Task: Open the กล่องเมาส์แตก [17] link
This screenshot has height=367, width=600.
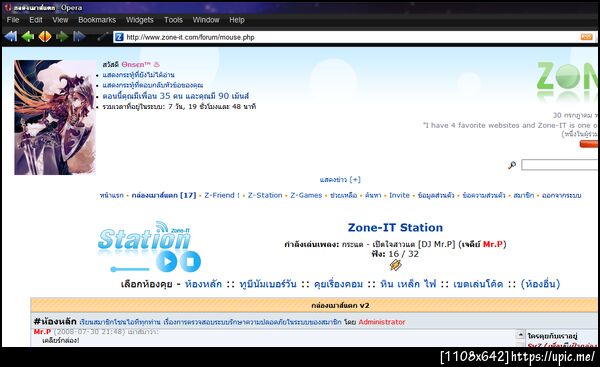Action: tap(164, 195)
